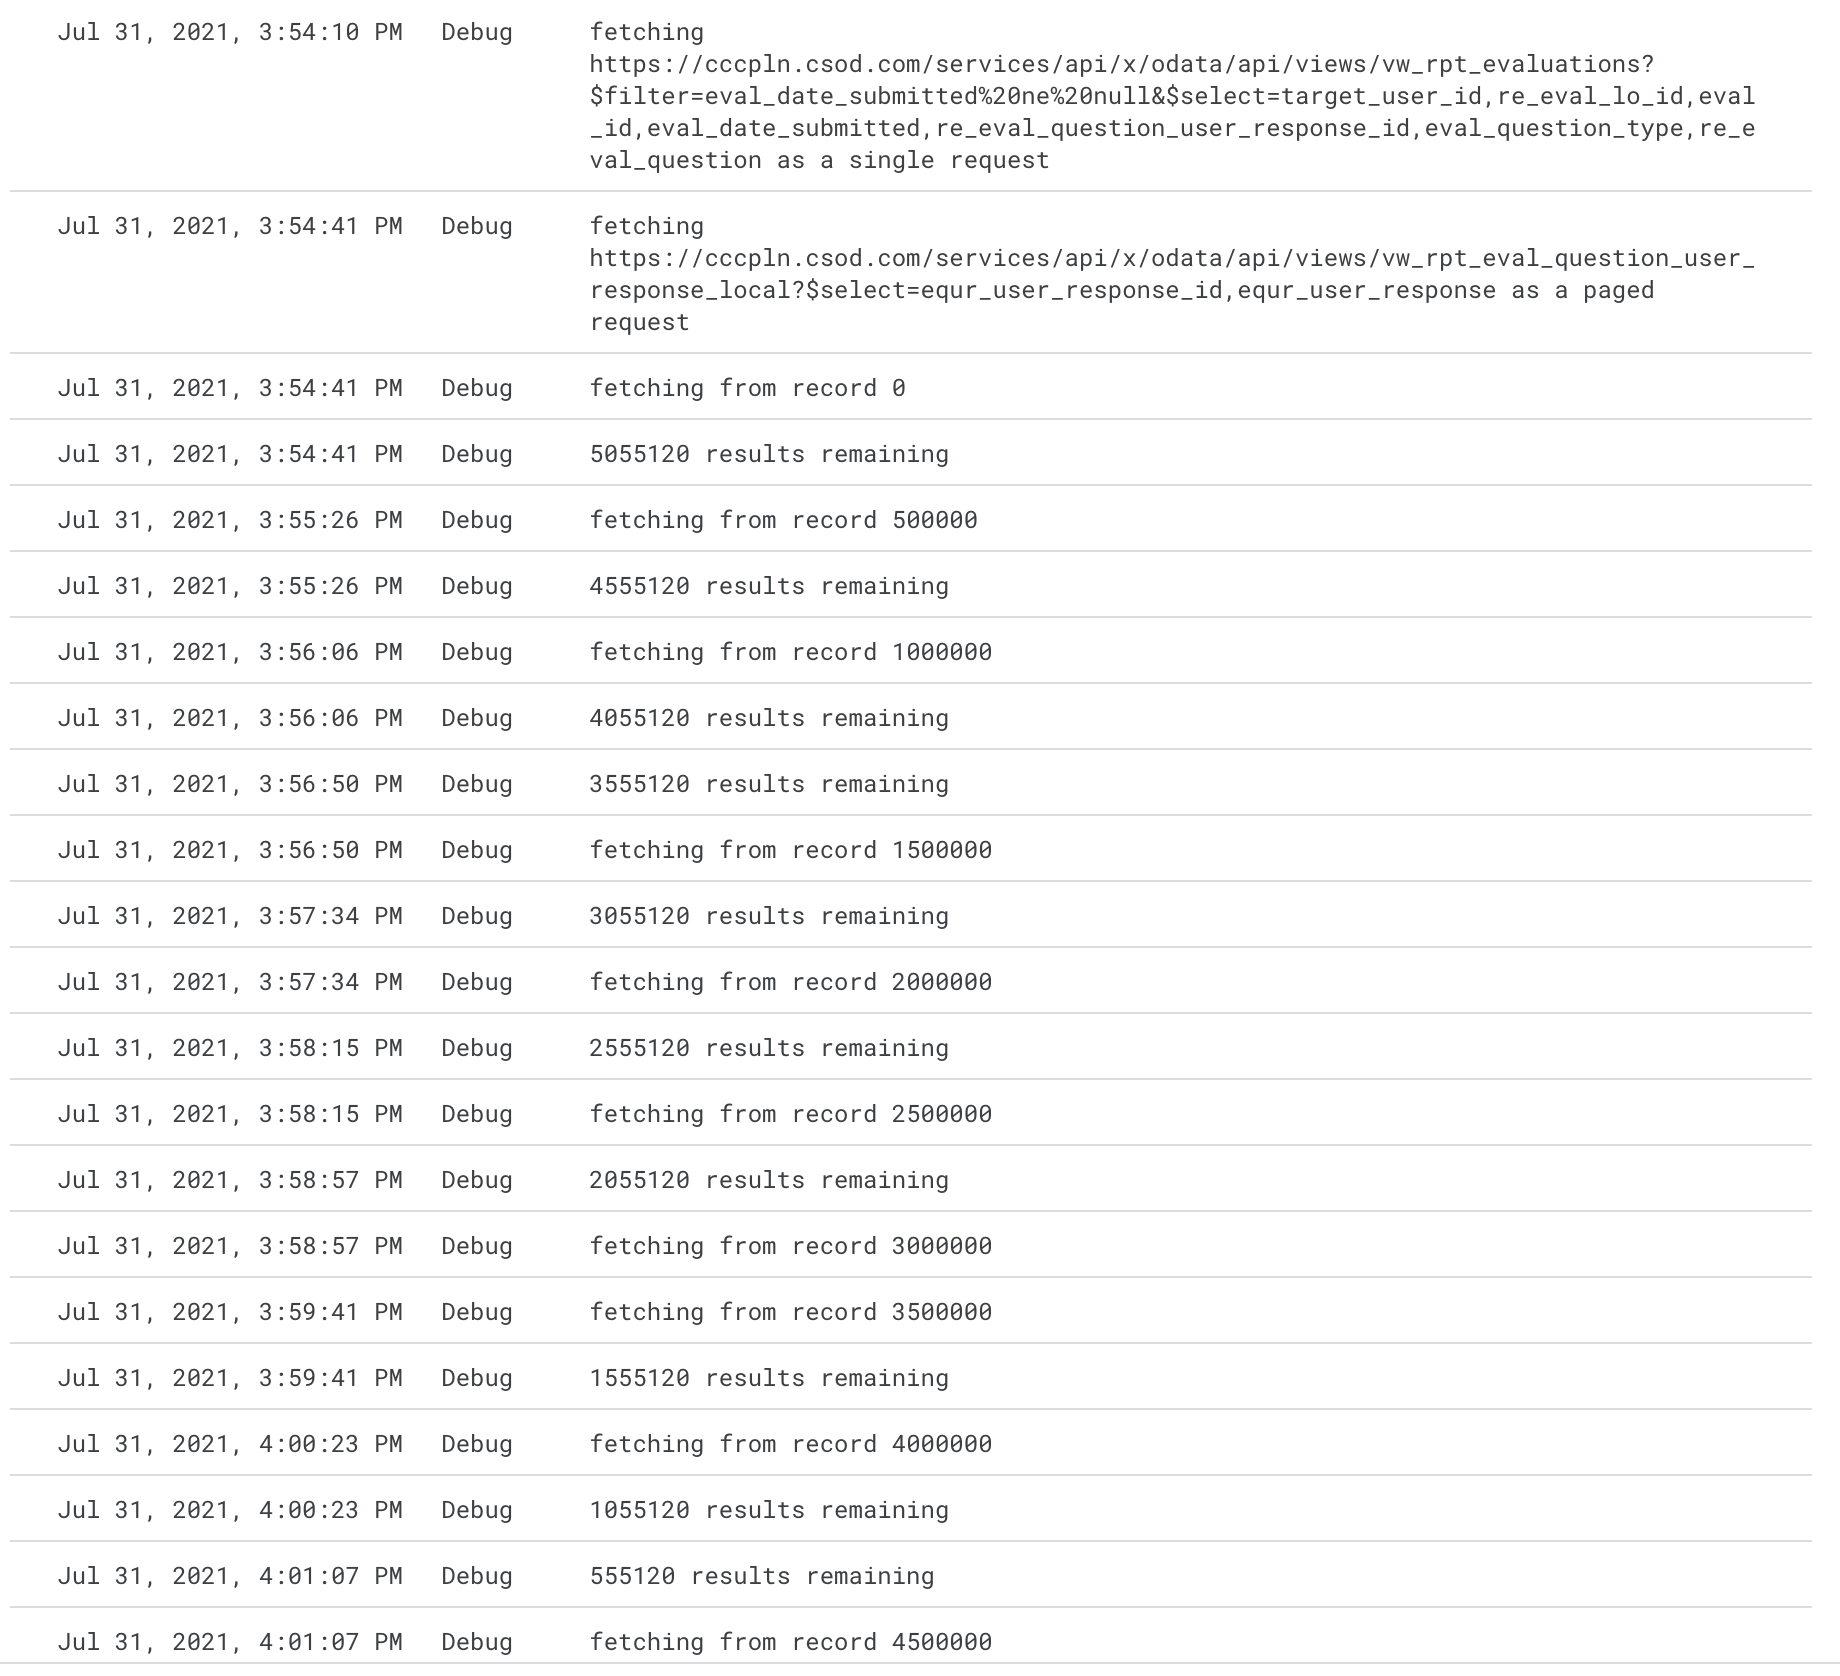Select the "3055120 results remaining" message
This screenshot has width=1840, height=1676.
[769, 916]
